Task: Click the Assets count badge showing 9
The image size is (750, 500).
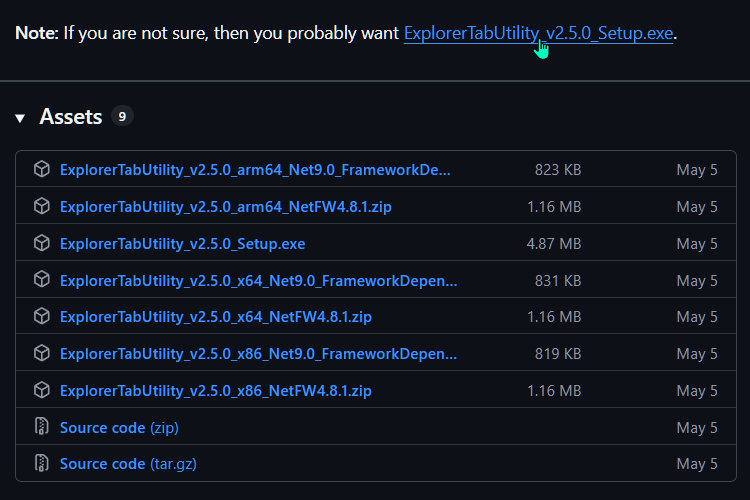Action: coord(122,117)
